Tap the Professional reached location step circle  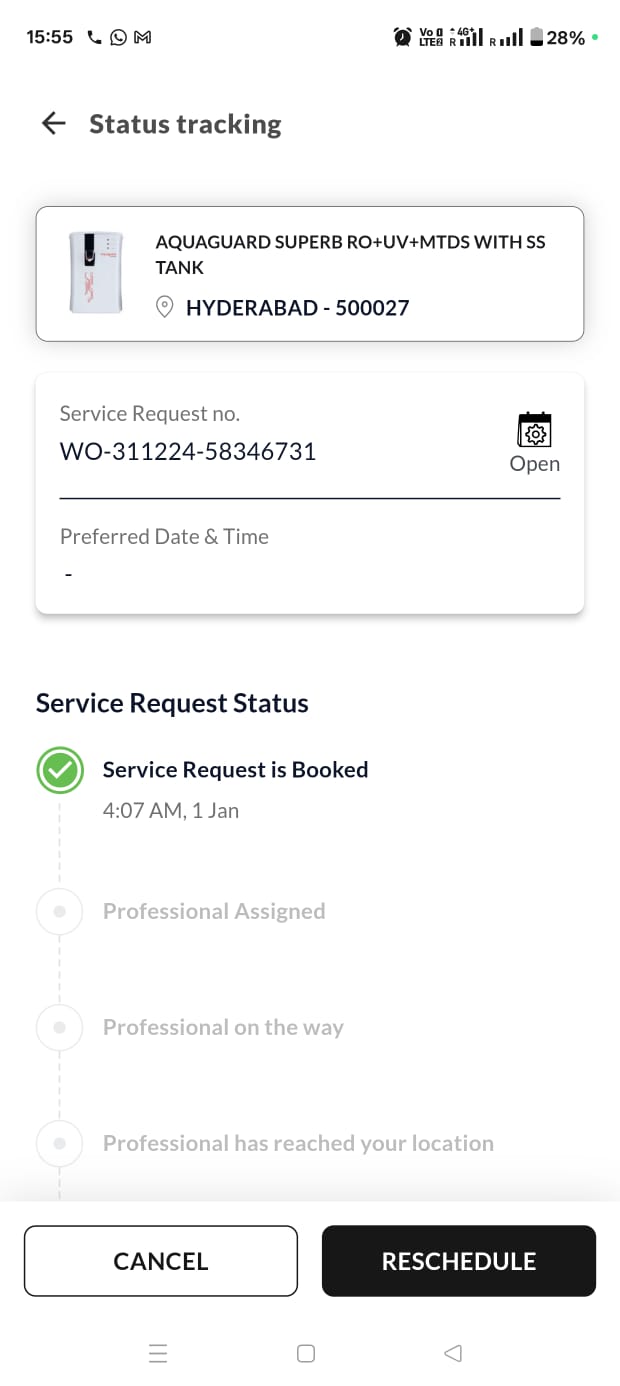pos(60,1143)
